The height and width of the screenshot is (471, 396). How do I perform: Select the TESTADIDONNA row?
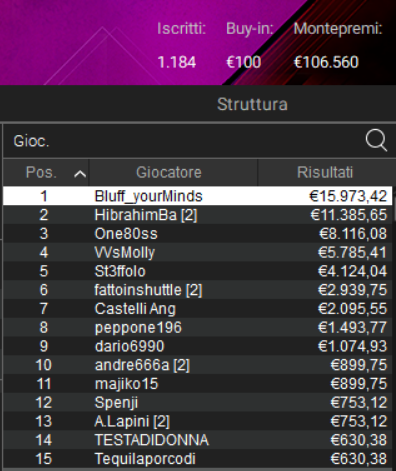[x=198, y=440]
